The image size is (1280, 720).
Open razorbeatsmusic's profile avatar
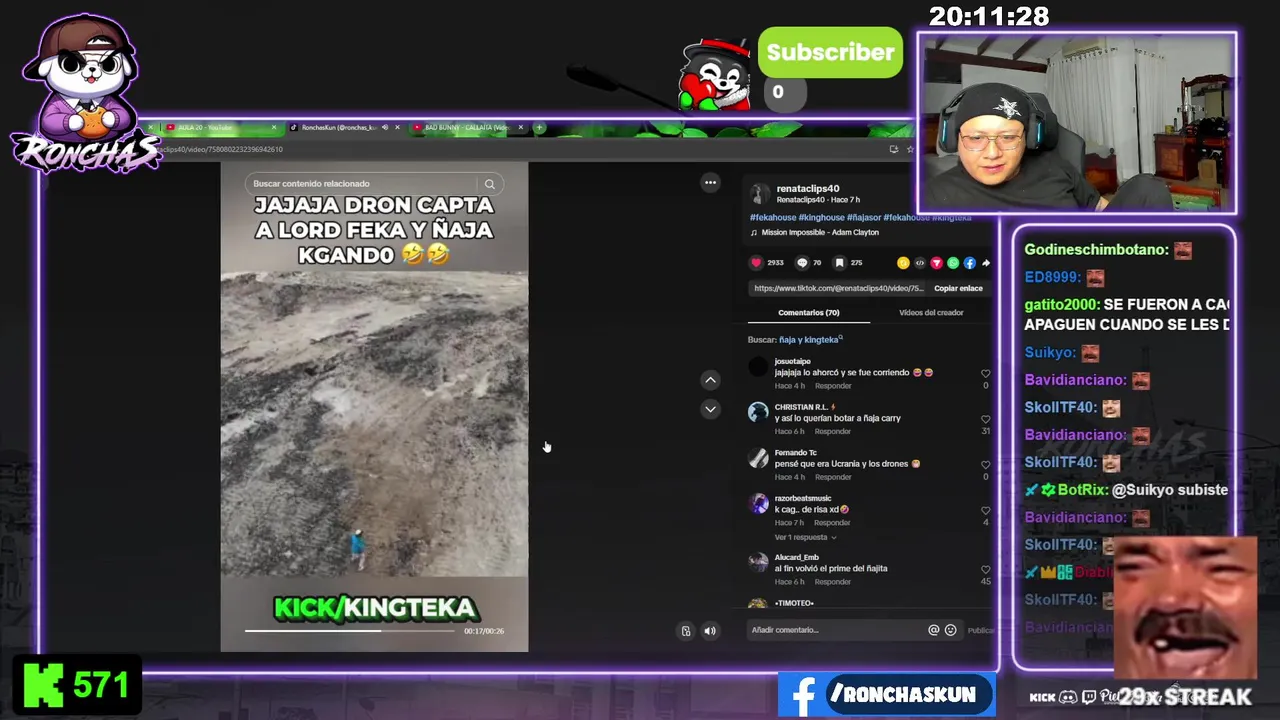click(758, 503)
